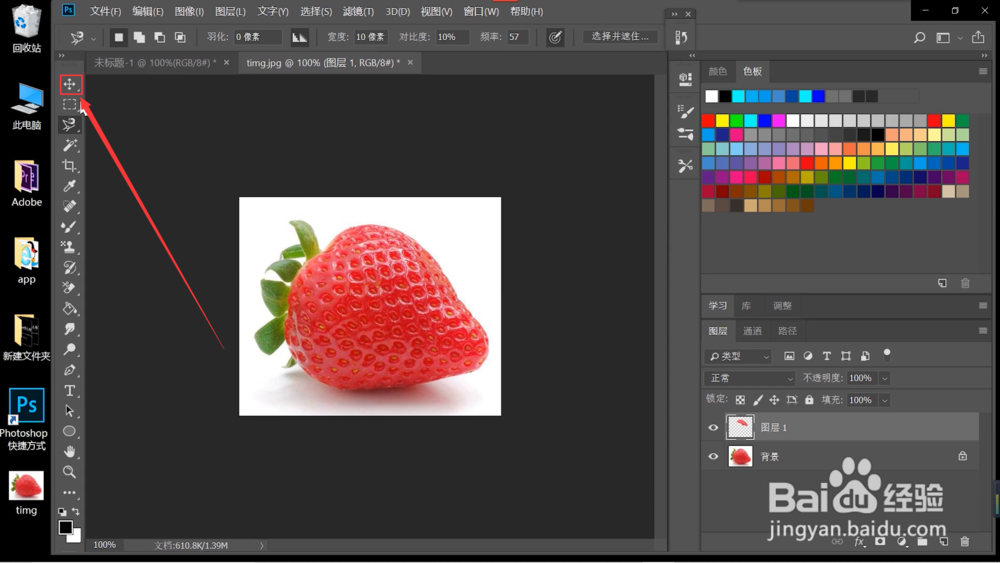Image resolution: width=1000 pixels, height=563 pixels.
Task: Select the Paint Bucket tool
Action: coord(70,309)
